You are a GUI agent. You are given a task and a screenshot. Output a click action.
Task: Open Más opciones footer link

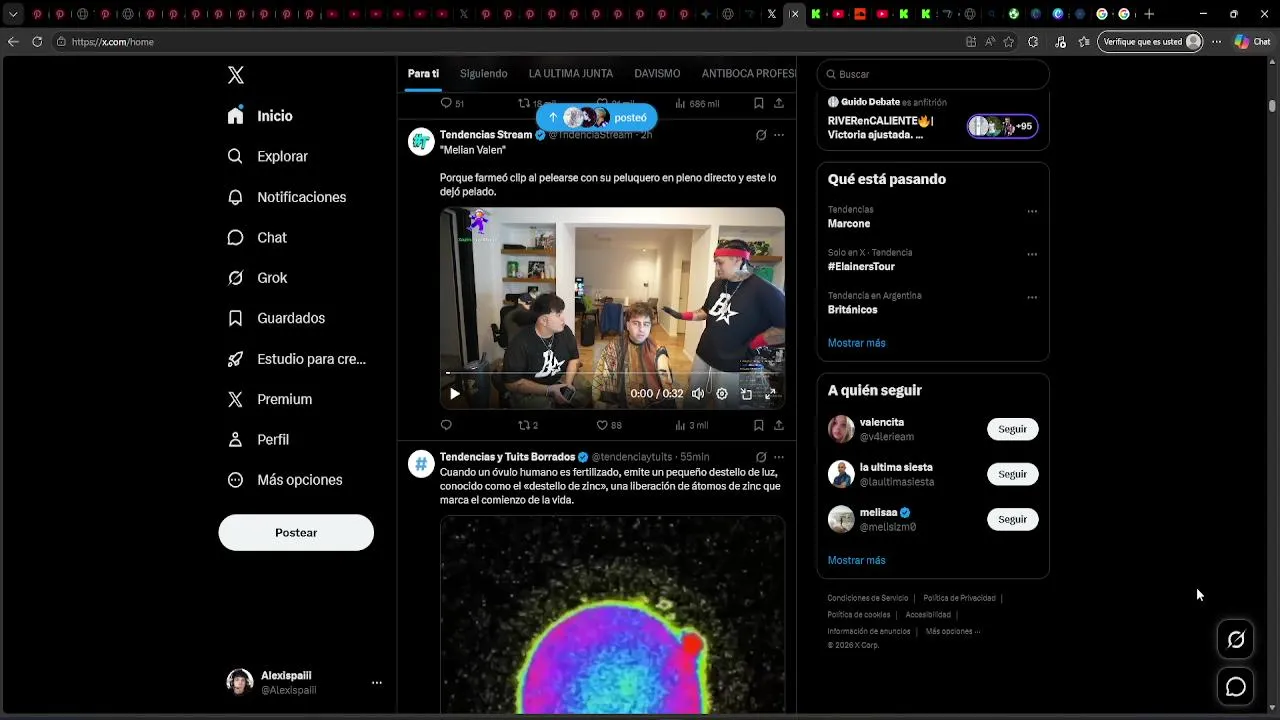952,631
